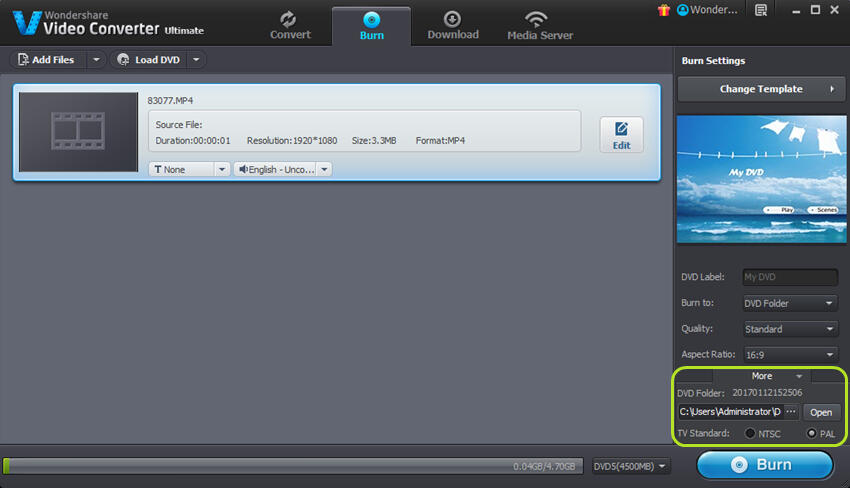The width and height of the screenshot is (850, 488).
Task: Click the Play button in template preview
Action: pos(779,210)
